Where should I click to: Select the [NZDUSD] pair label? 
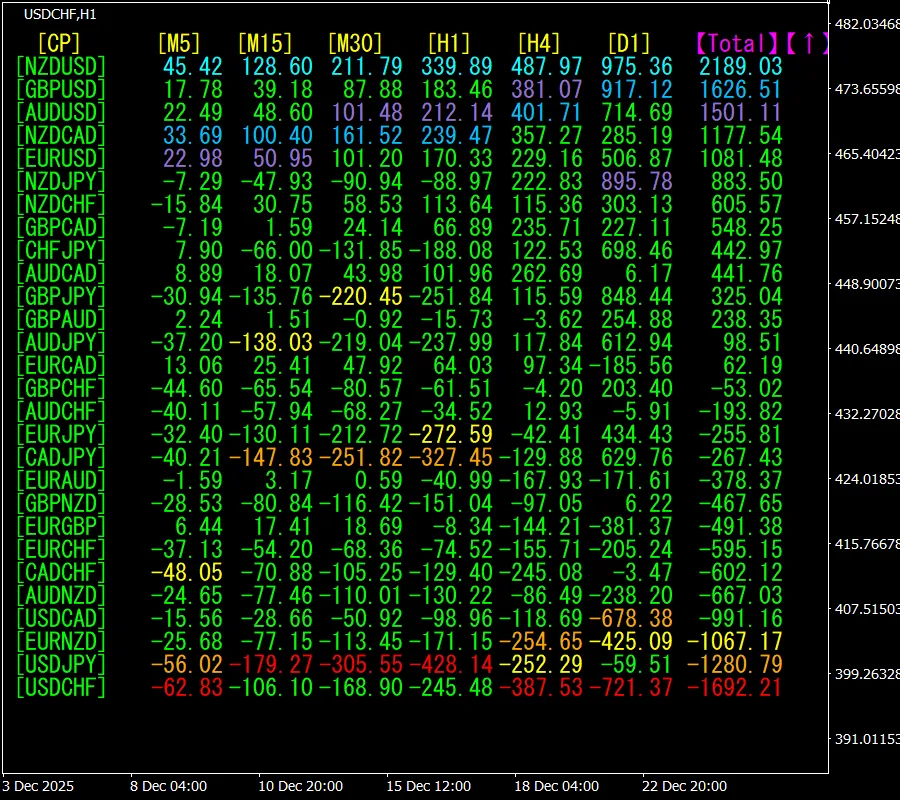point(61,66)
